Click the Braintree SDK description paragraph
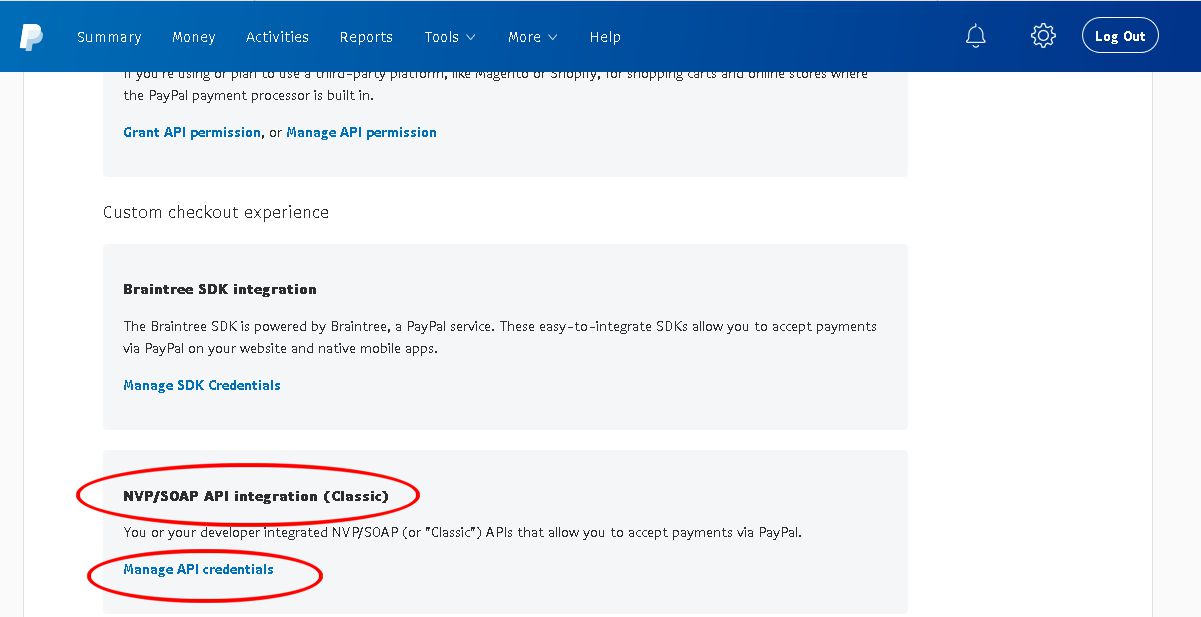 click(500, 337)
